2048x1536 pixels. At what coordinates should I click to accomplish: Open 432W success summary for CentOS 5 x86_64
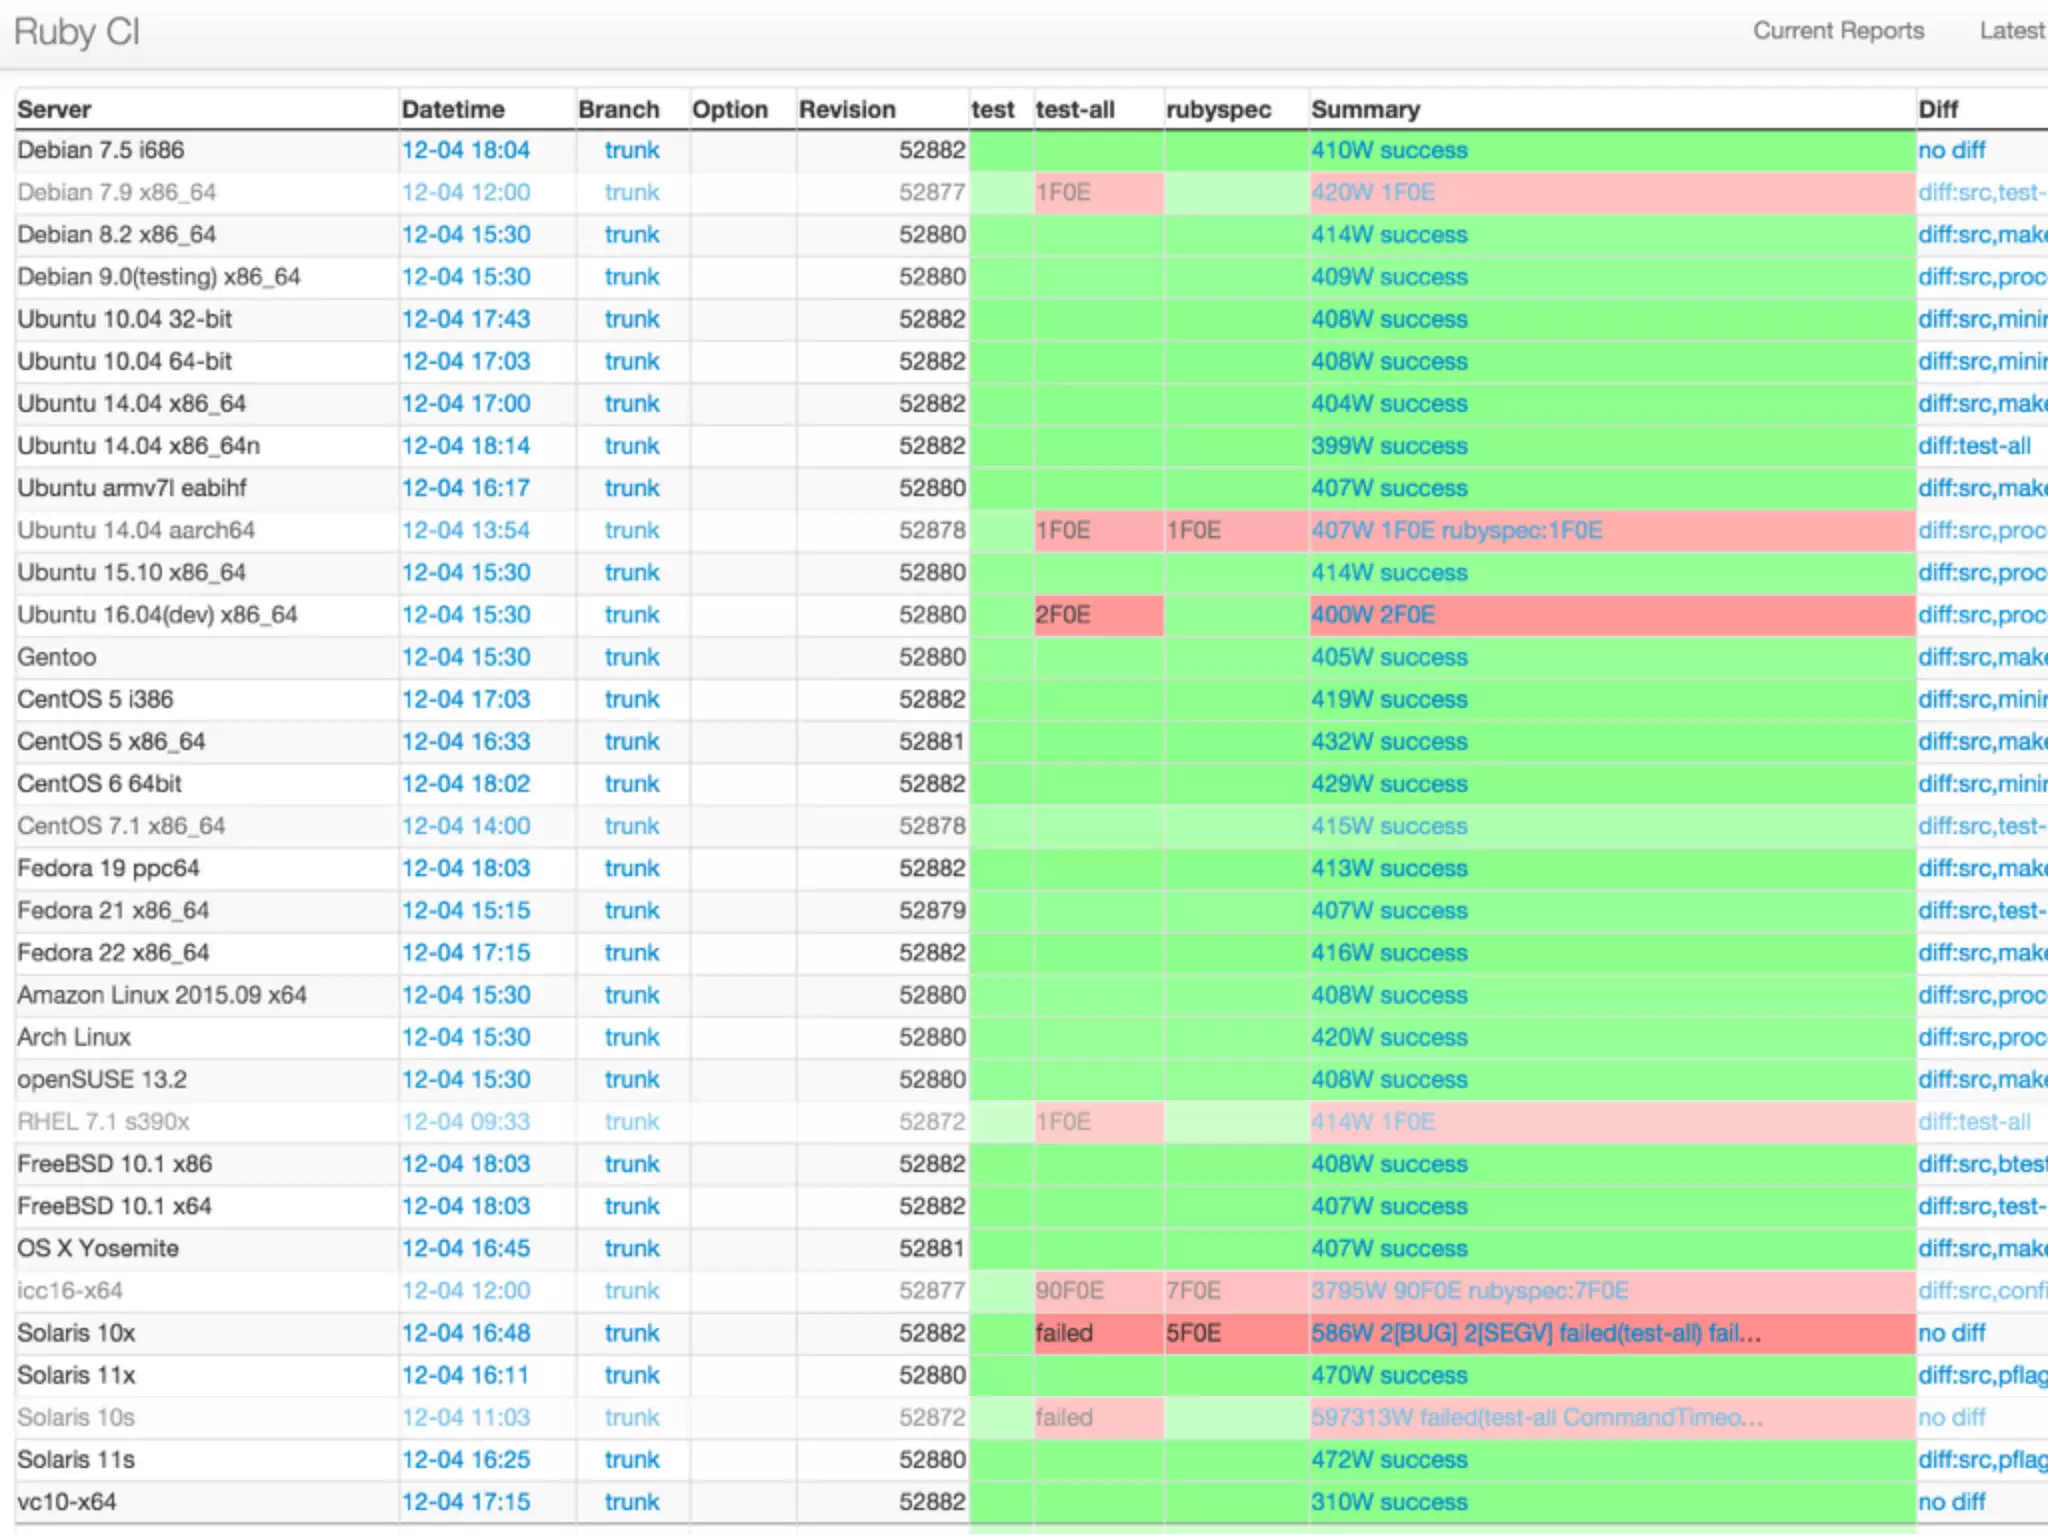[x=1389, y=742]
